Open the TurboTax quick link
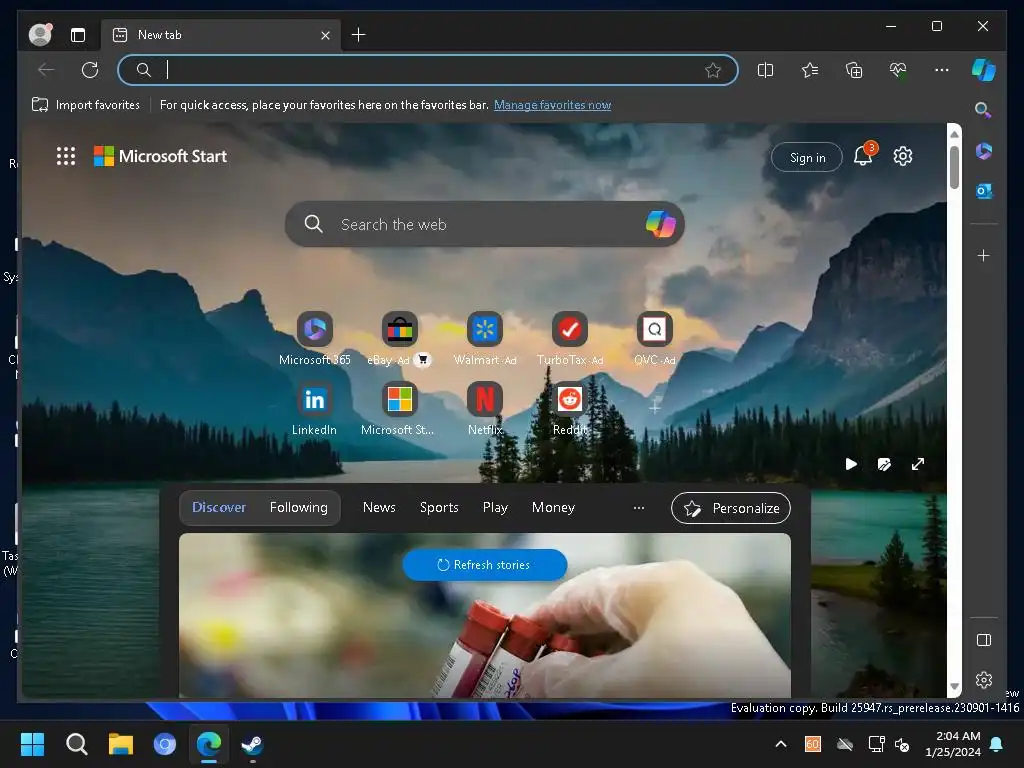Viewport: 1024px width, 768px height. (x=569, y=338)
